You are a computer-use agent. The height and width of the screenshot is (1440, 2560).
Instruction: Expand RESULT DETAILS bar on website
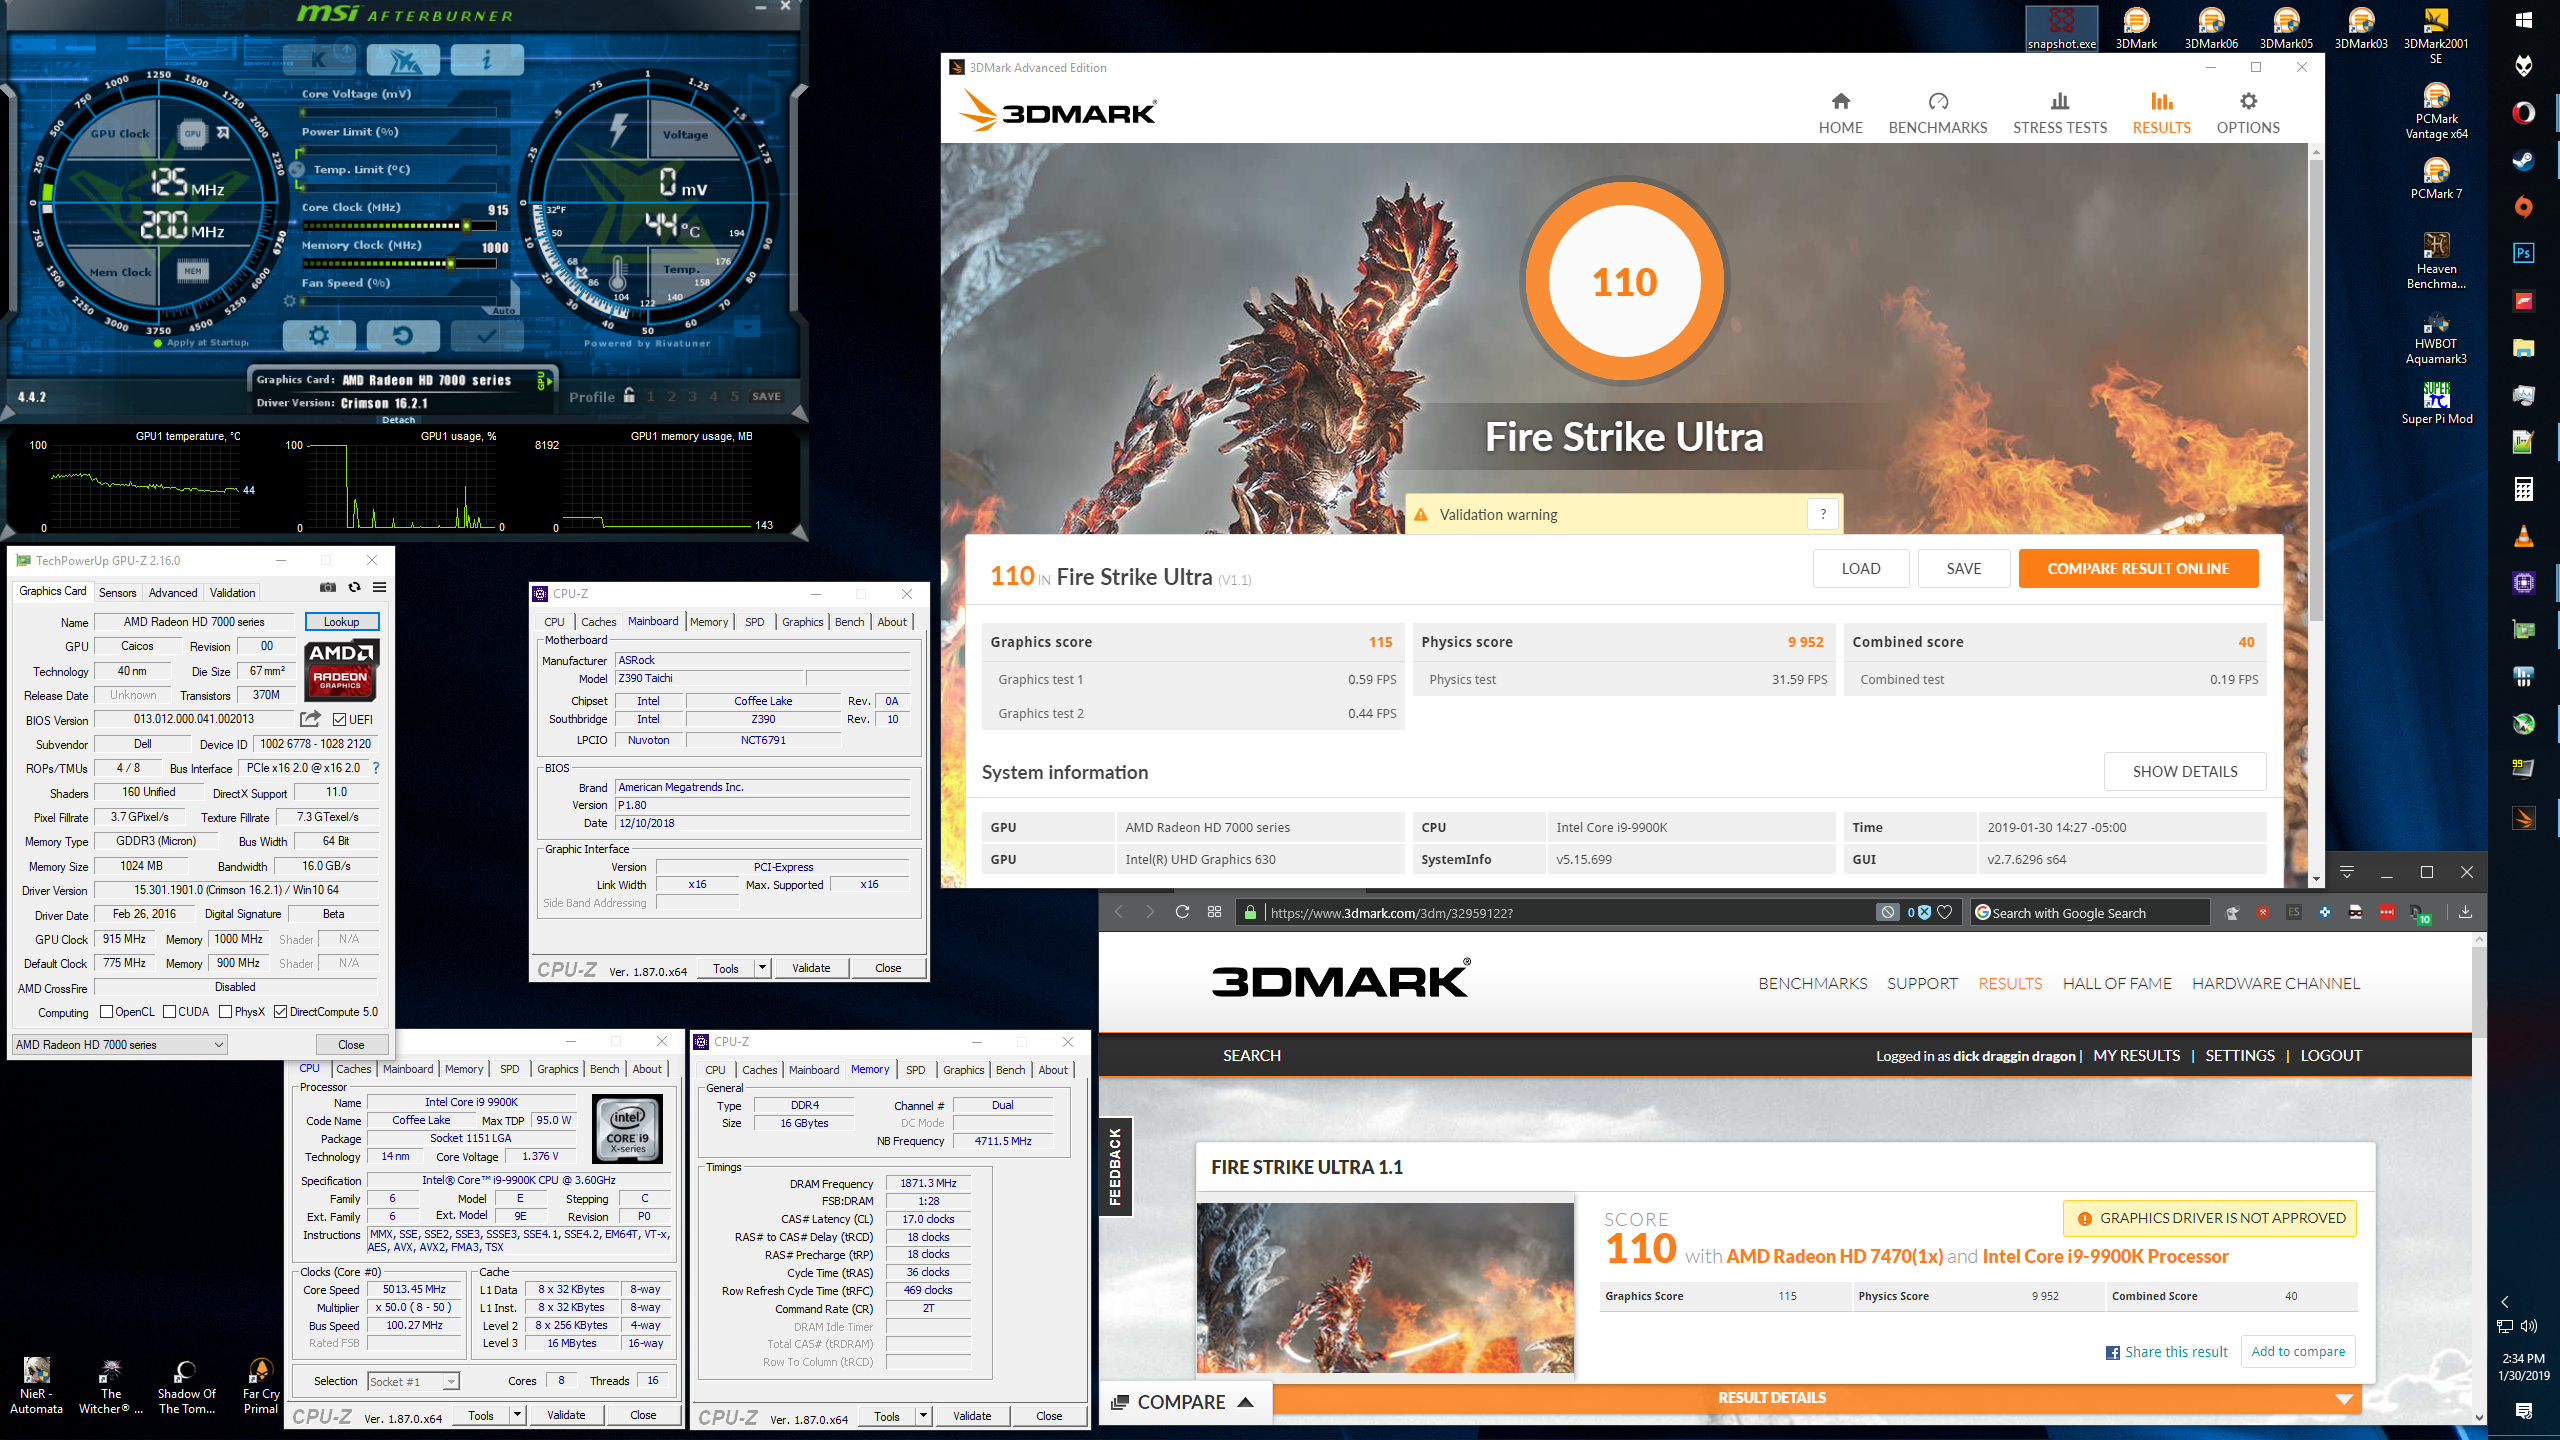(x=1818, y=1398)
